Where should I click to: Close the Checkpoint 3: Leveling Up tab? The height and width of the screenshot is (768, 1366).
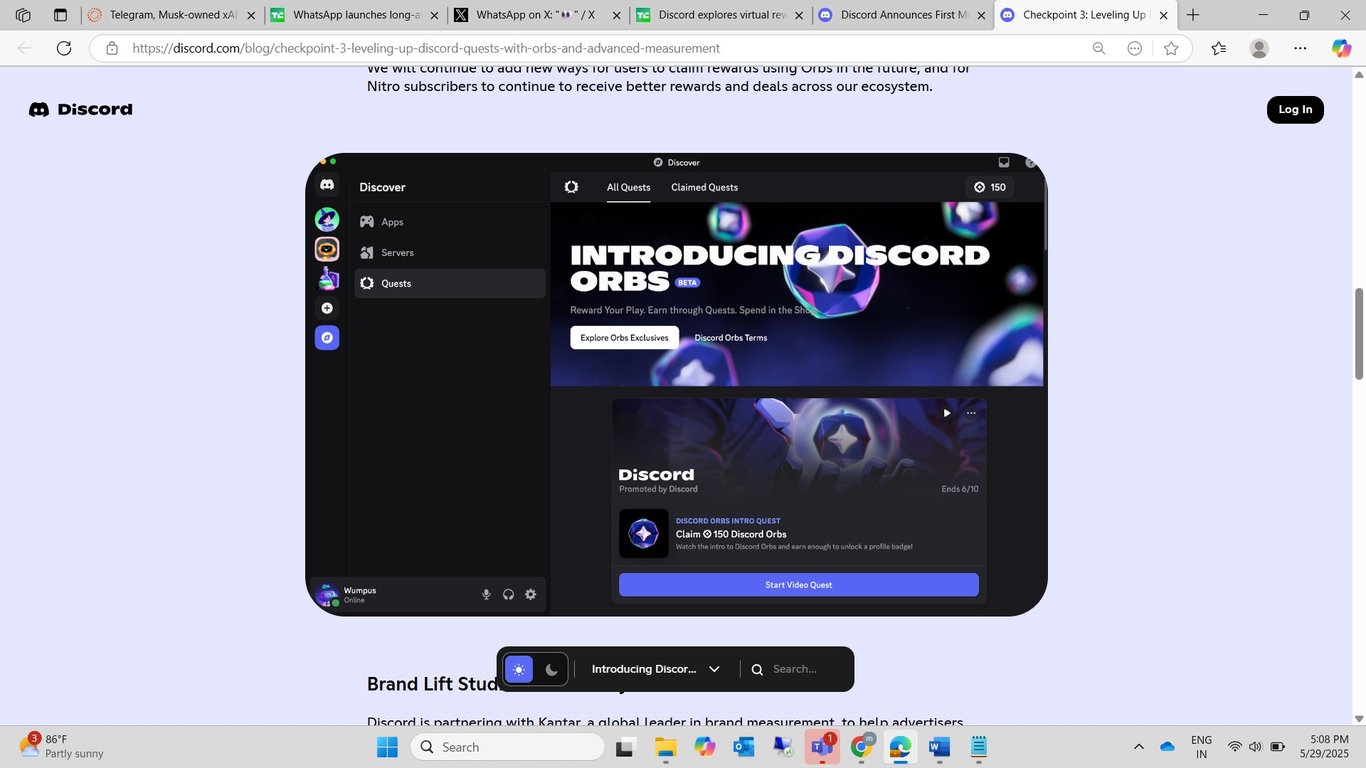(1163, 15)
